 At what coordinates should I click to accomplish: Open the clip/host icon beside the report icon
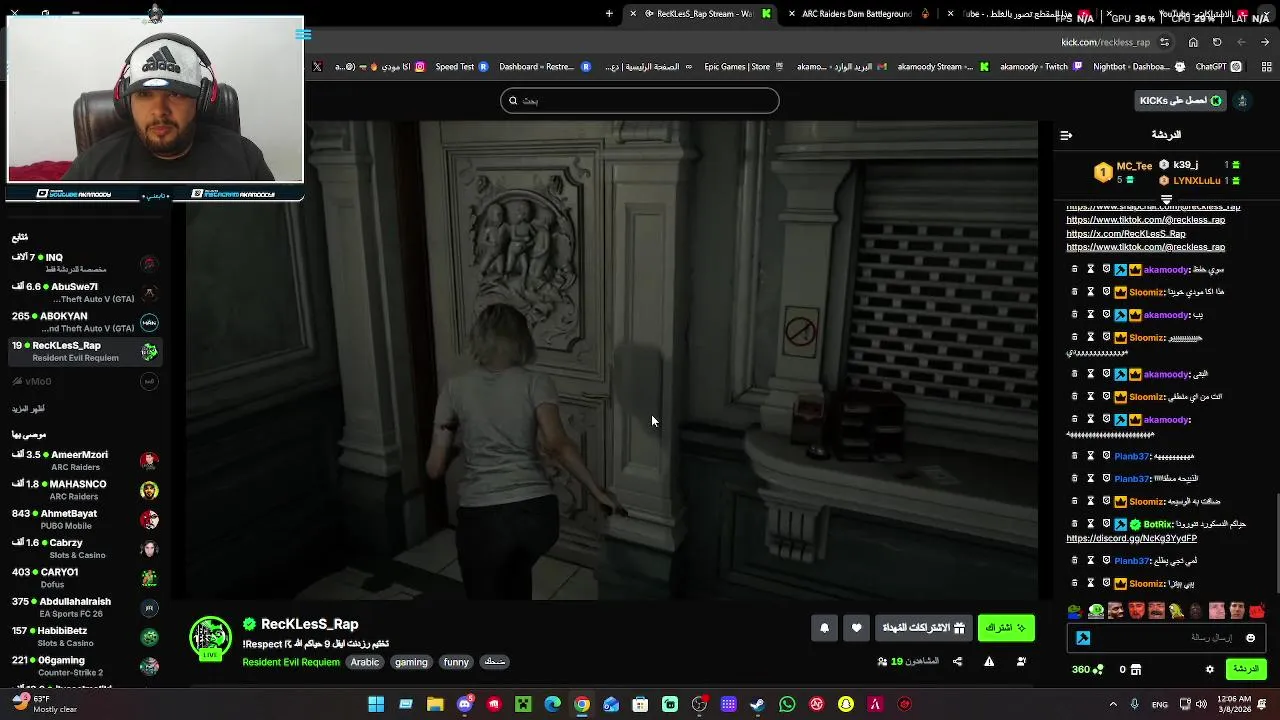(x=1021, y=661)
